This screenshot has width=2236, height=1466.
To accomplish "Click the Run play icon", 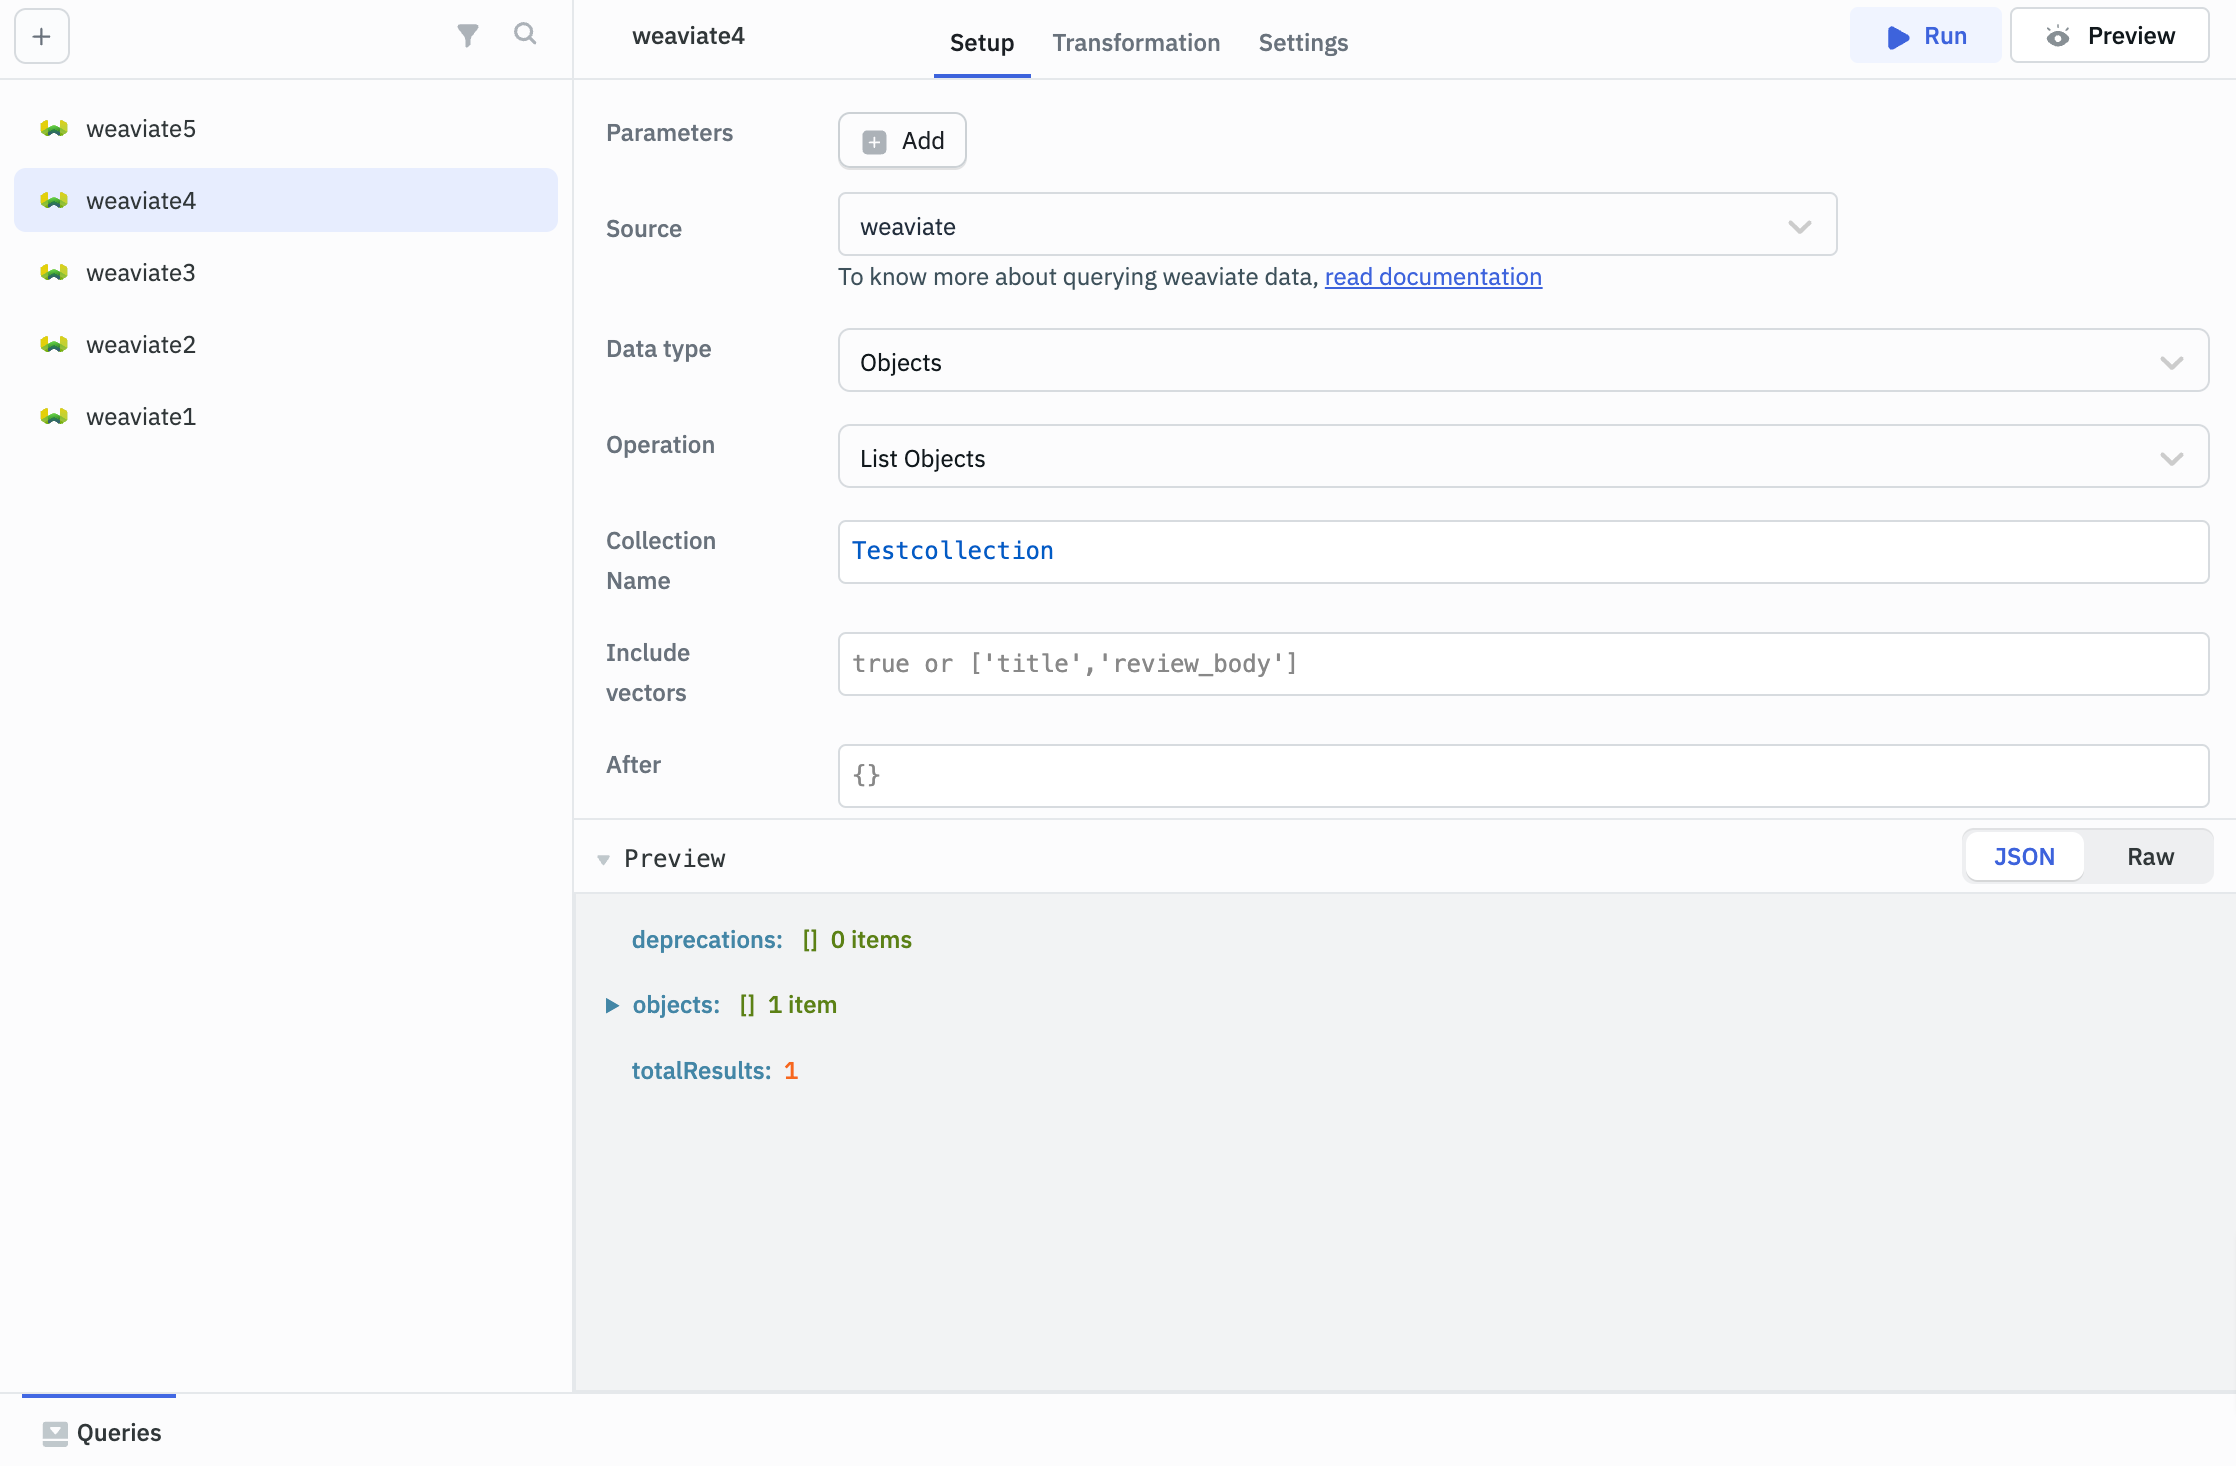I will click(1897, 36).
